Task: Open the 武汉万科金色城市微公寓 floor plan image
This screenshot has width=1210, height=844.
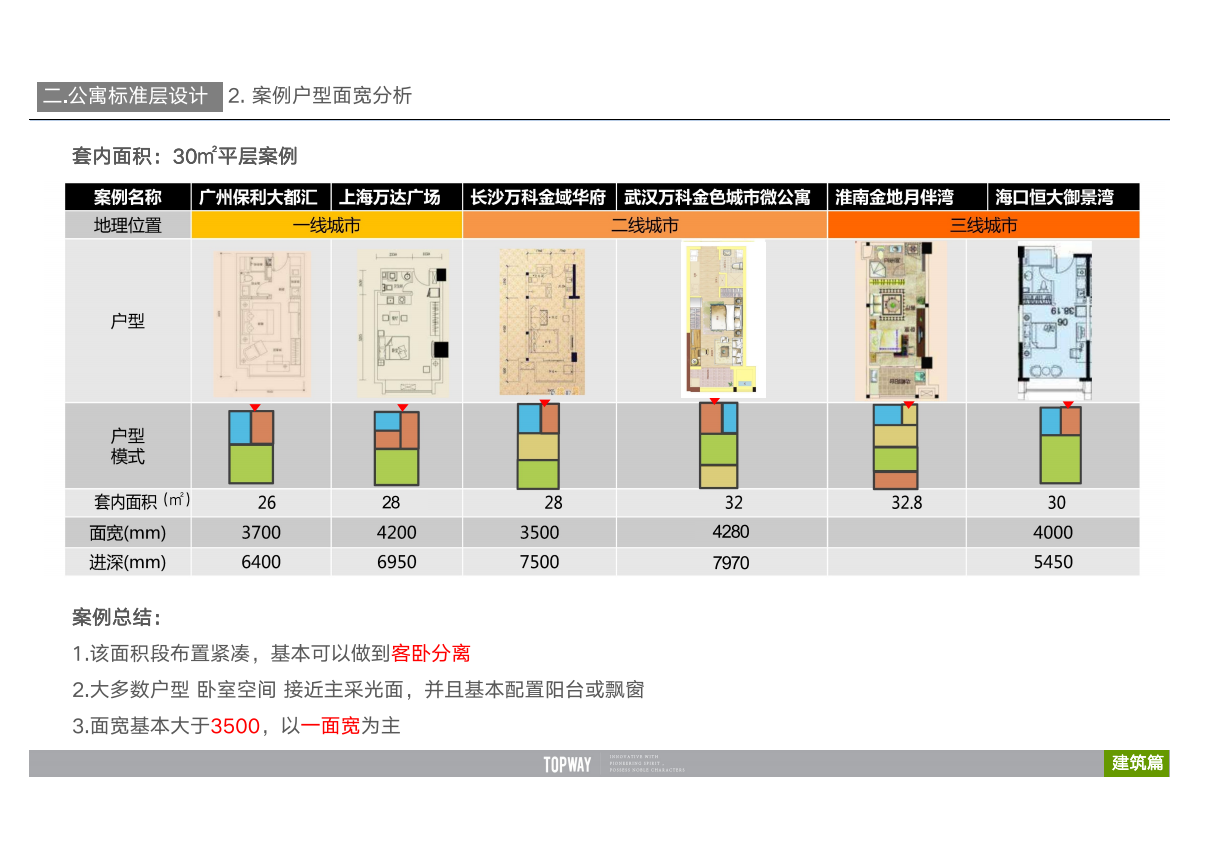Action: click(x=723, y=319)
